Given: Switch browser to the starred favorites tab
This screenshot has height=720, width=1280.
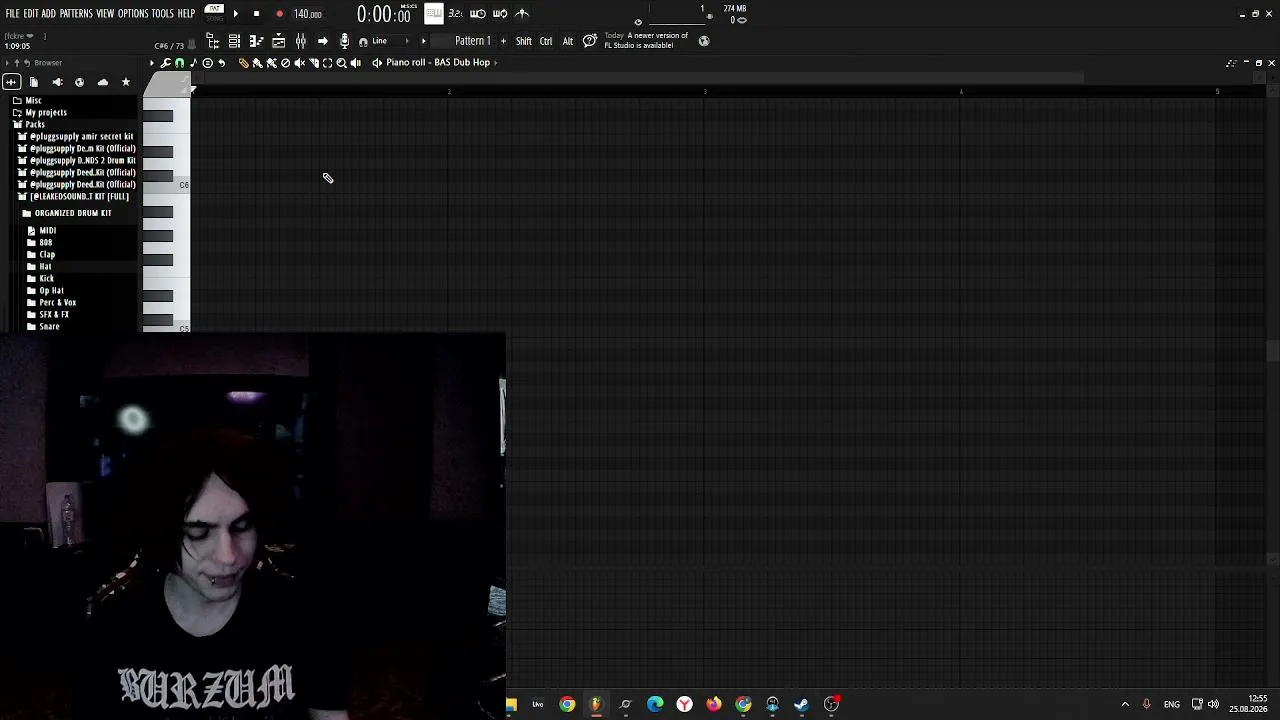Looking at the screenshot, I should (125, 82).
